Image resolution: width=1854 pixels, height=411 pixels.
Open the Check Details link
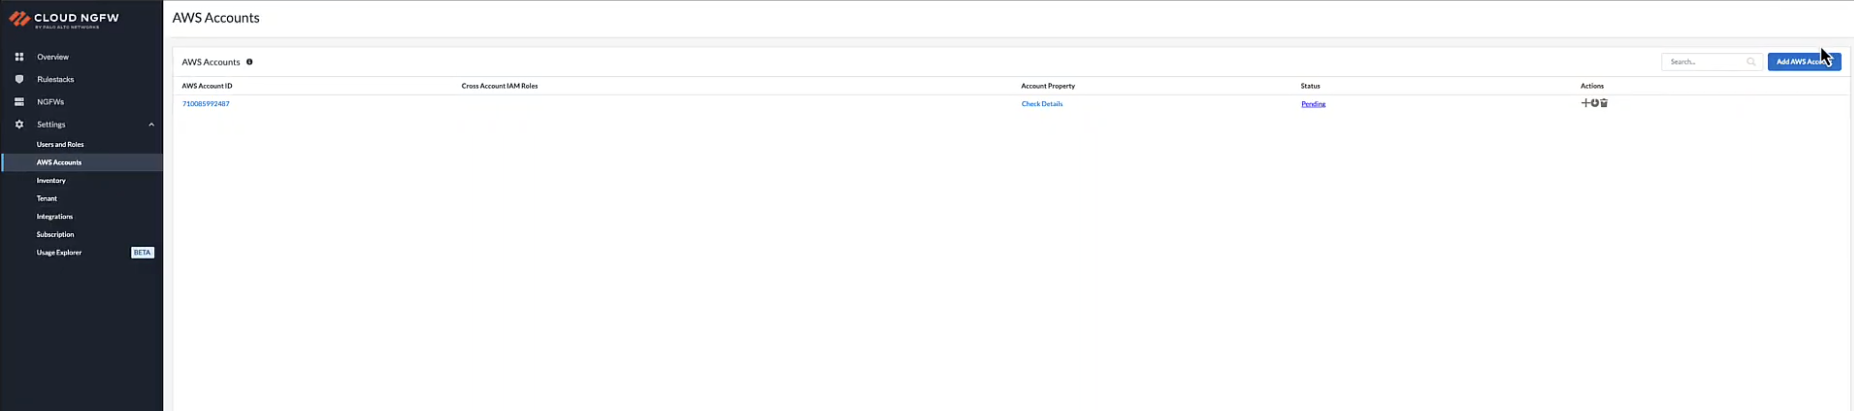click(1042, 104)
